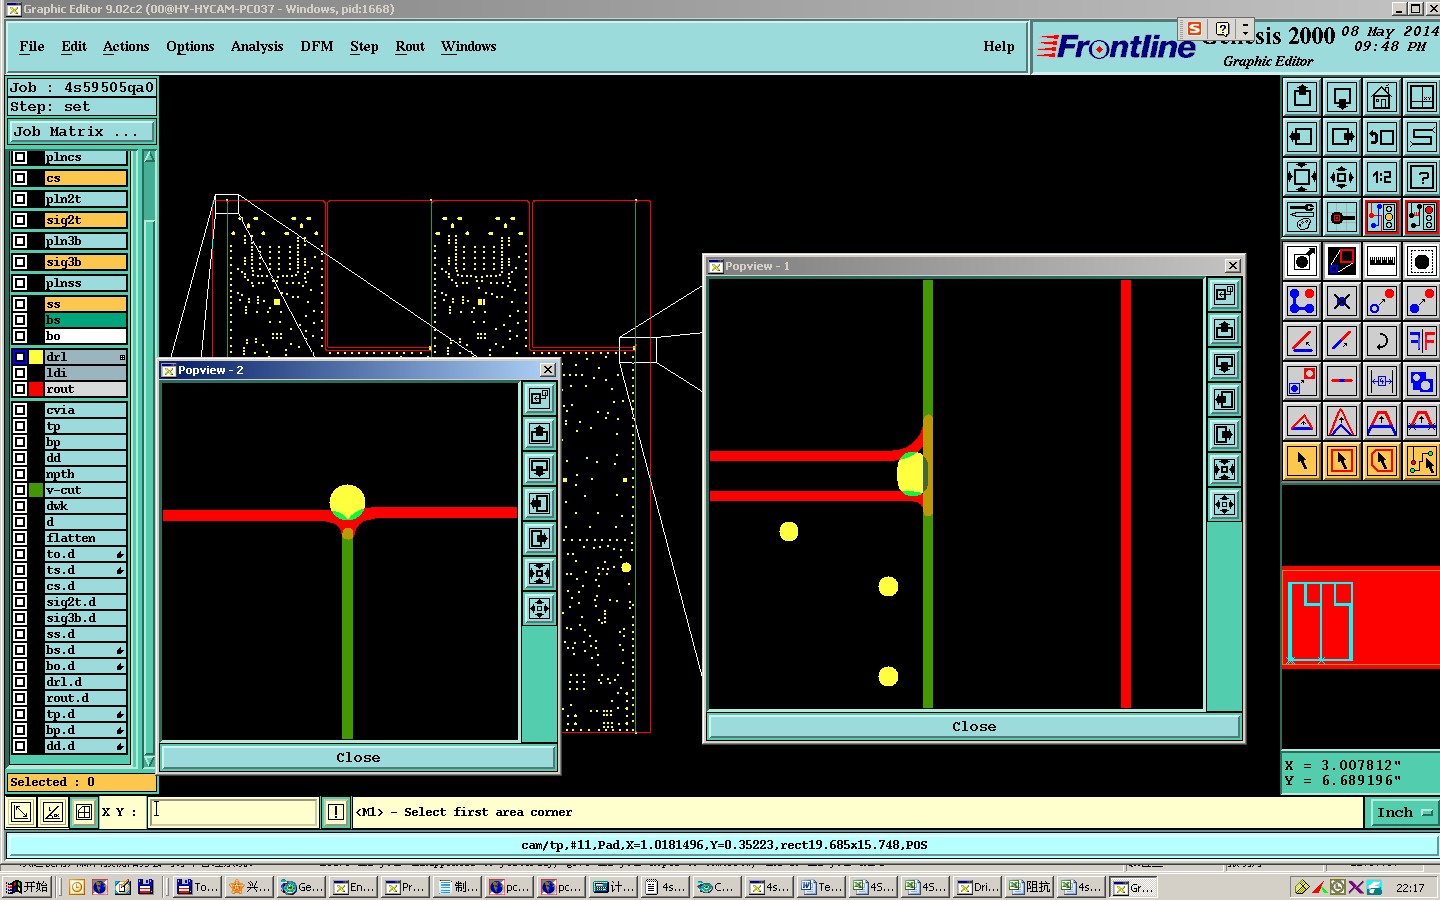Select the delete feature X tool
Viewport: 1440px width, 900px height.
[x=1342, y=301]
